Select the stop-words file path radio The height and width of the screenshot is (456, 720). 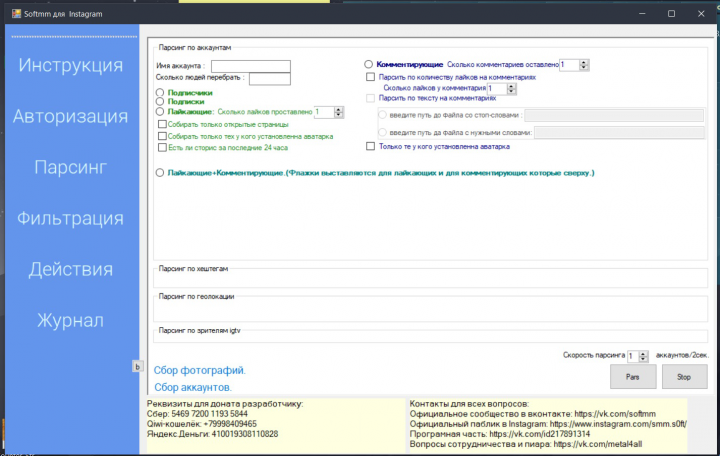(382, 115)
